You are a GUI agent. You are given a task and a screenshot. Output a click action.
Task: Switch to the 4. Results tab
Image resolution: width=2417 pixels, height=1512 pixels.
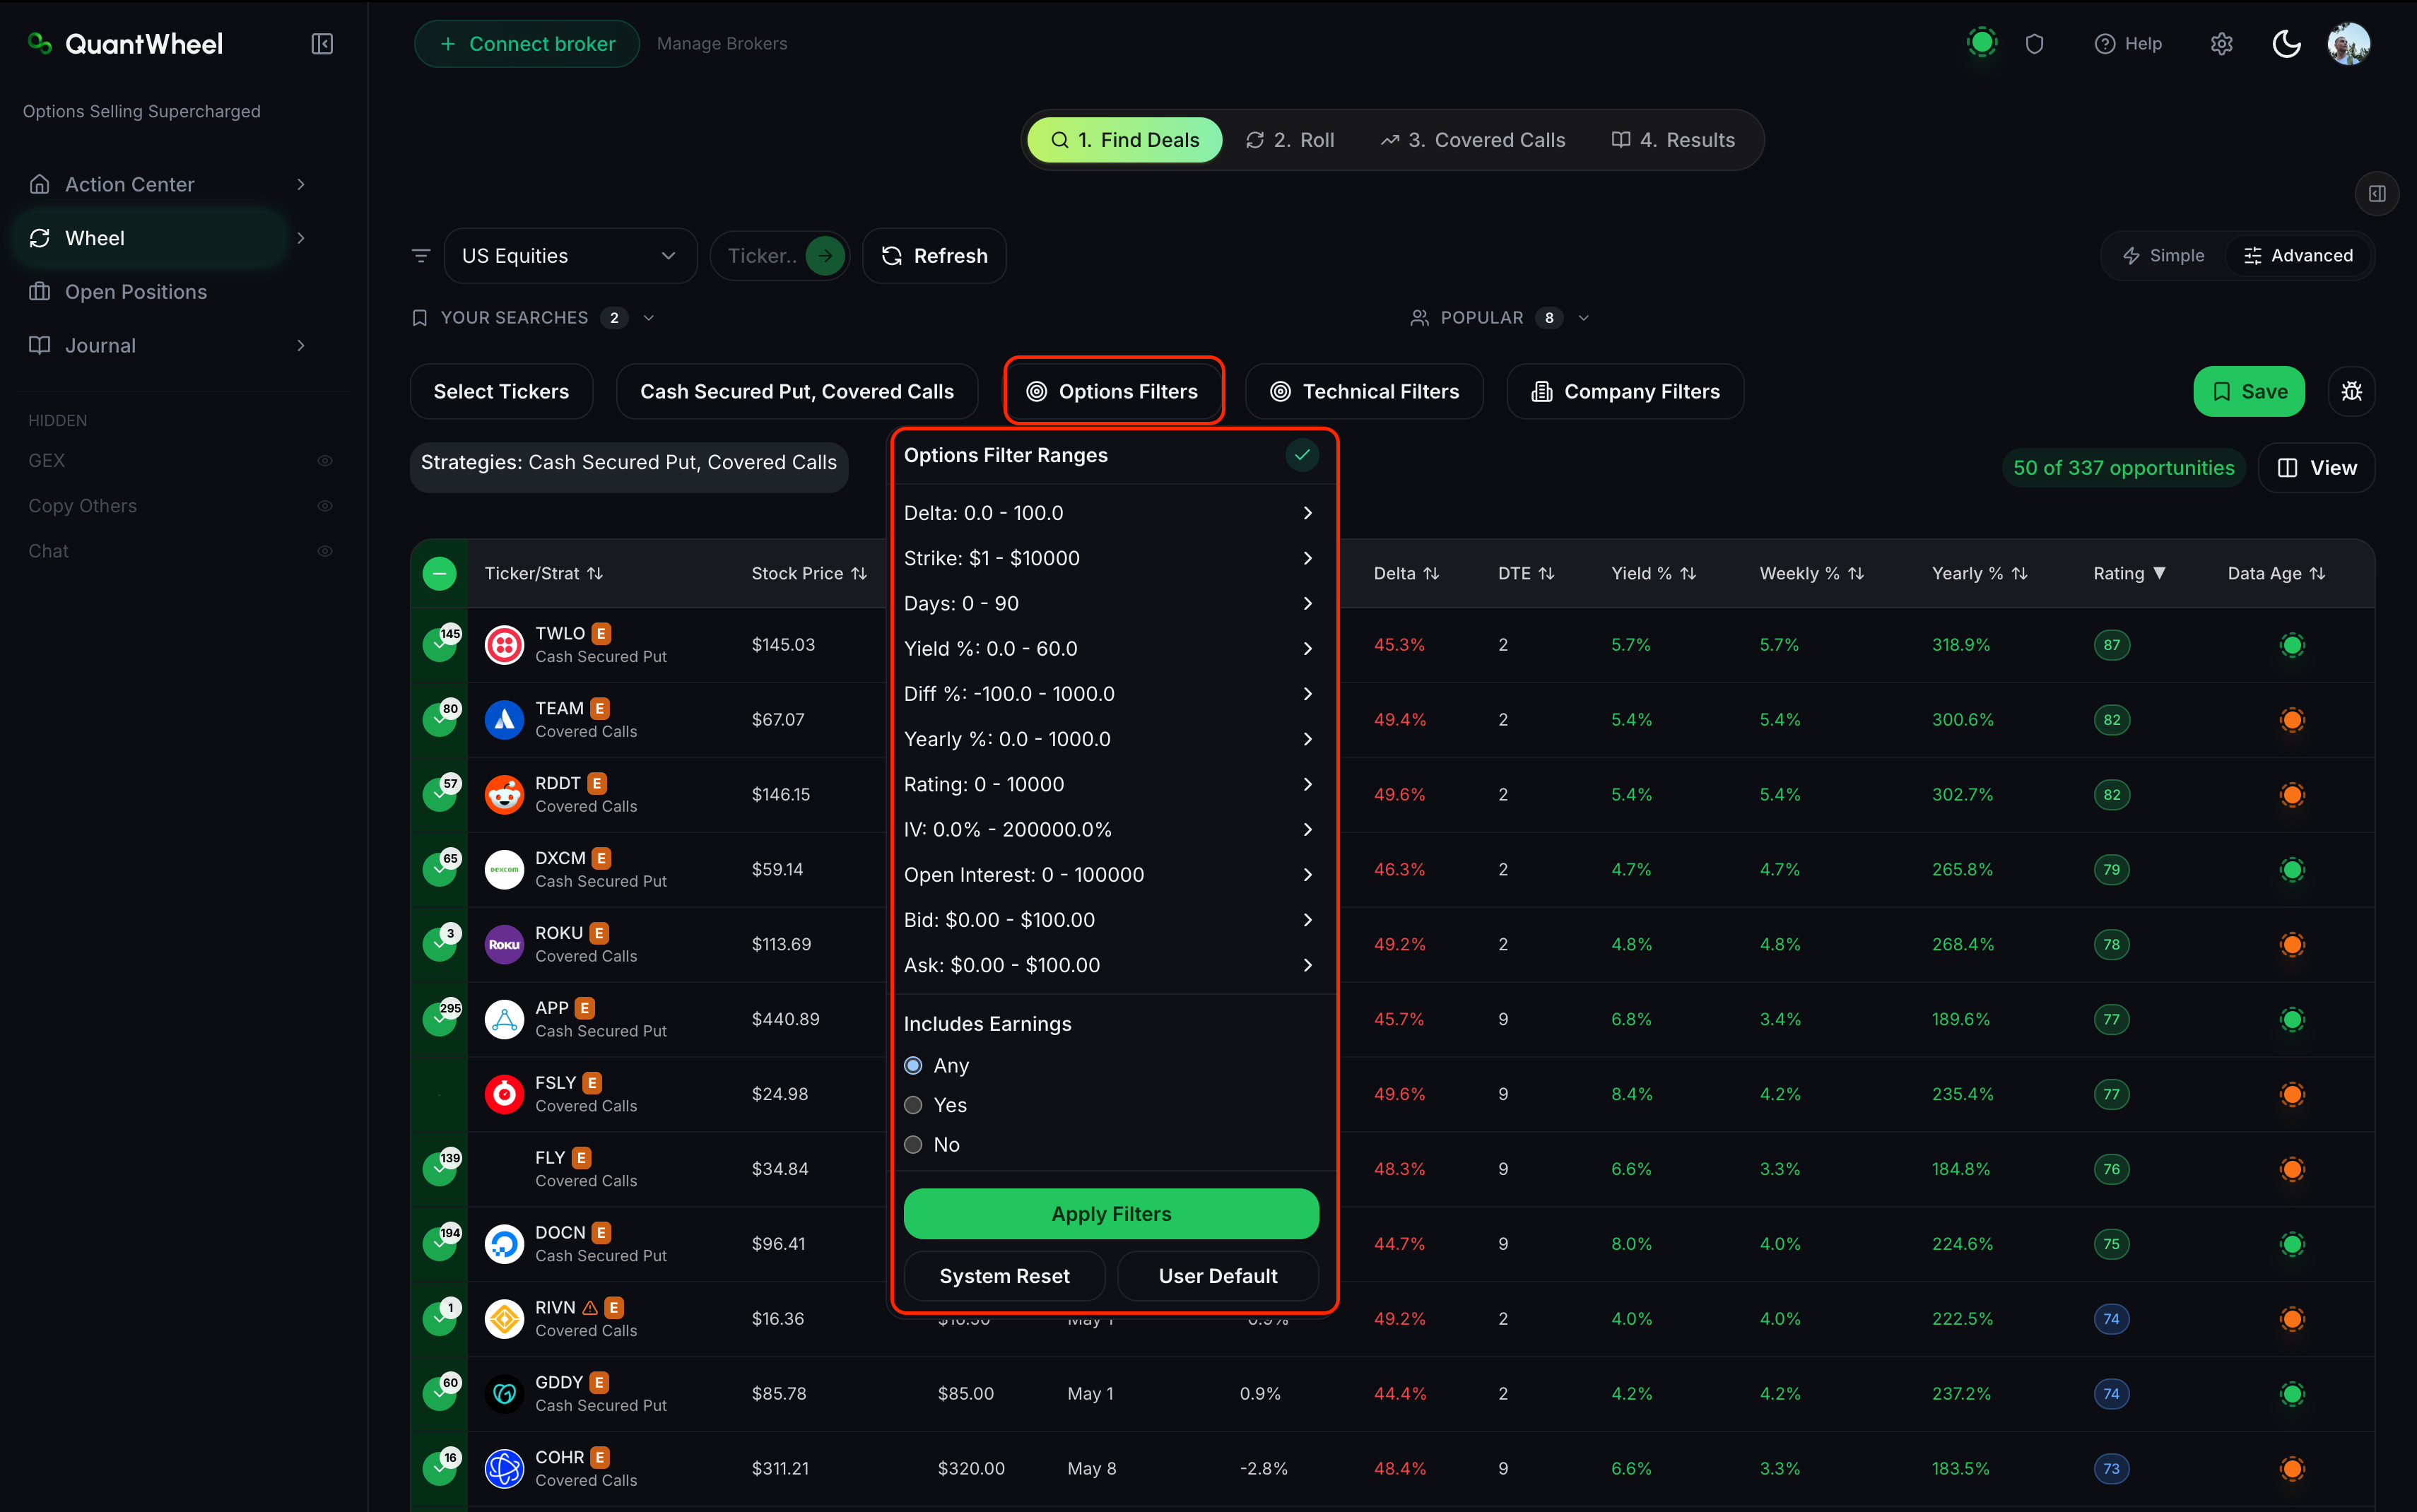tap(1674, 140)
